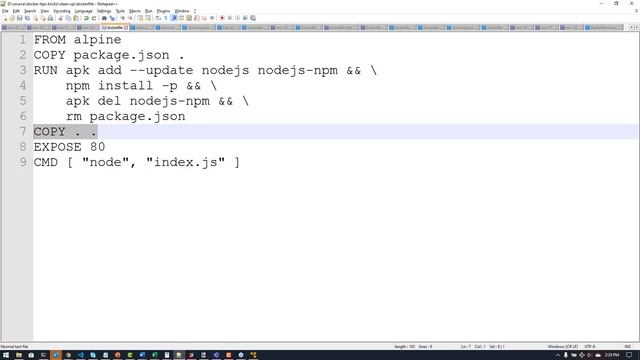Click the small X below window controls
The image size is (640, 360).
(636, 11)
